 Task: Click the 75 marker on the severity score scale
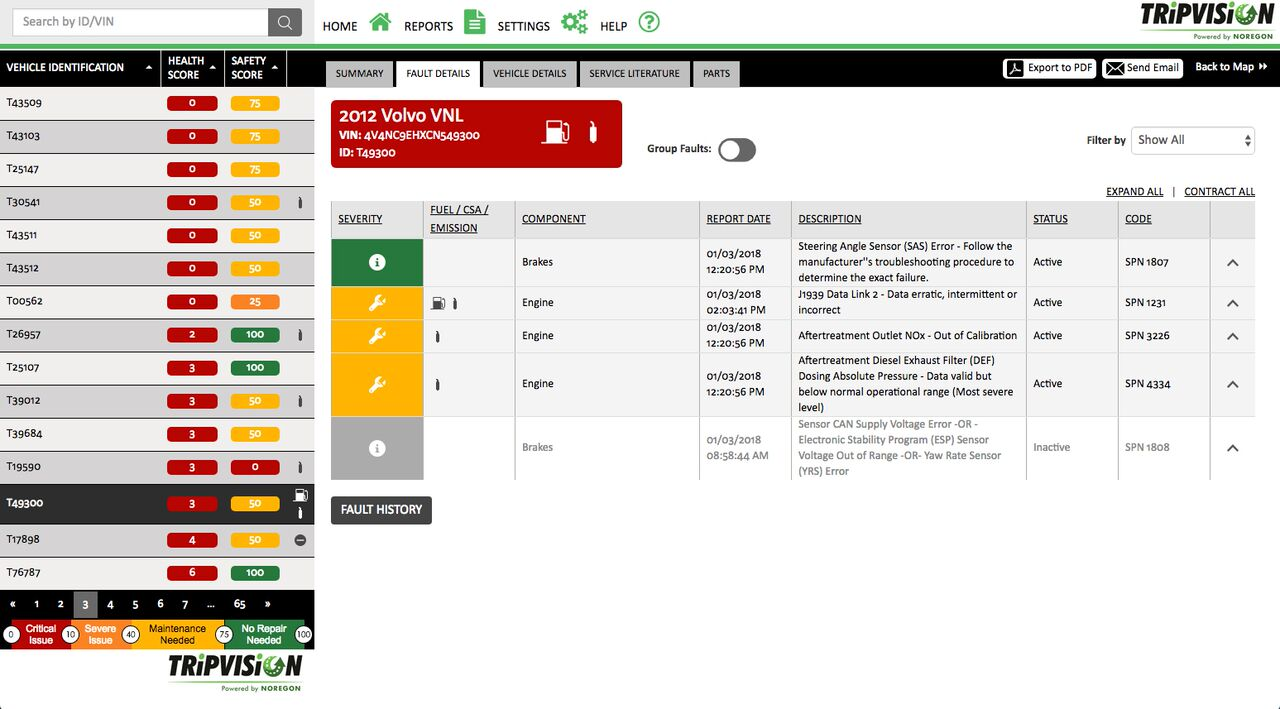[223, 634]
